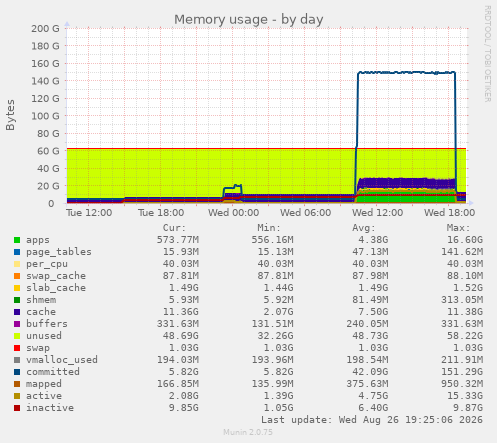
Task: Click the inactive dark red legend swatch
Action: (x=17, y=408)
